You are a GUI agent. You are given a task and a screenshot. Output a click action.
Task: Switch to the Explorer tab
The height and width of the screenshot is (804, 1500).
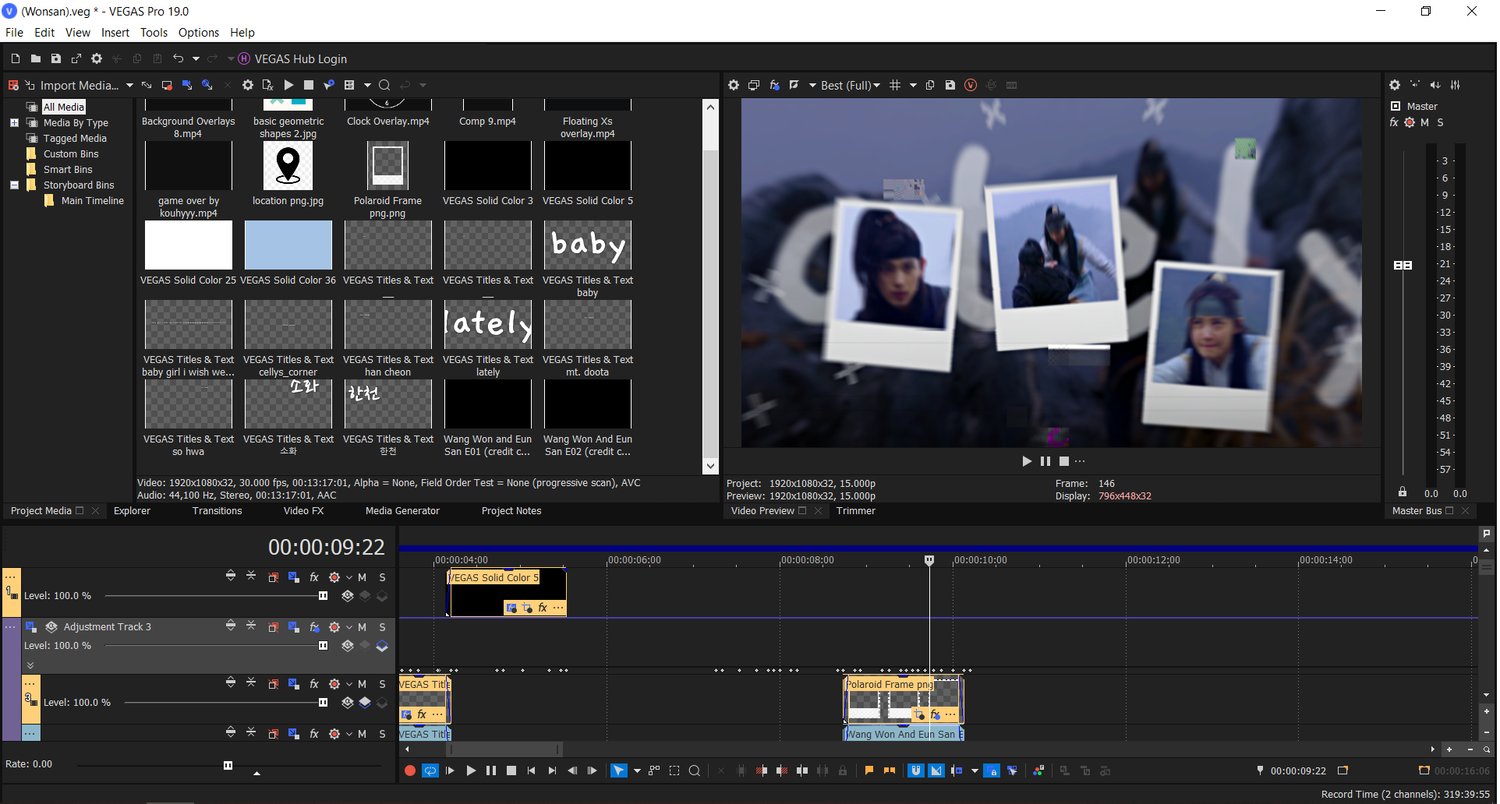click(x=132, y=511)
